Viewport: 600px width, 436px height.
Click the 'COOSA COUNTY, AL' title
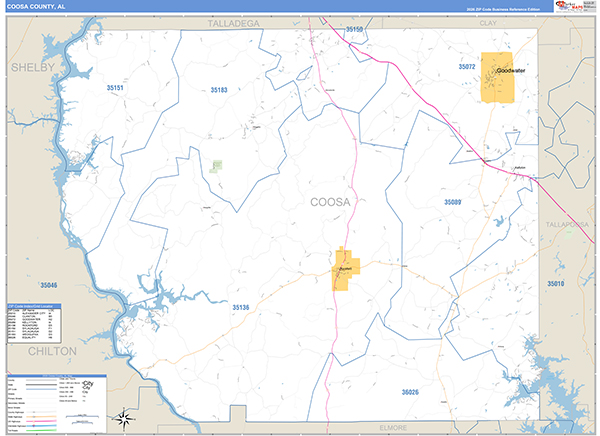[x=36, y=7]
